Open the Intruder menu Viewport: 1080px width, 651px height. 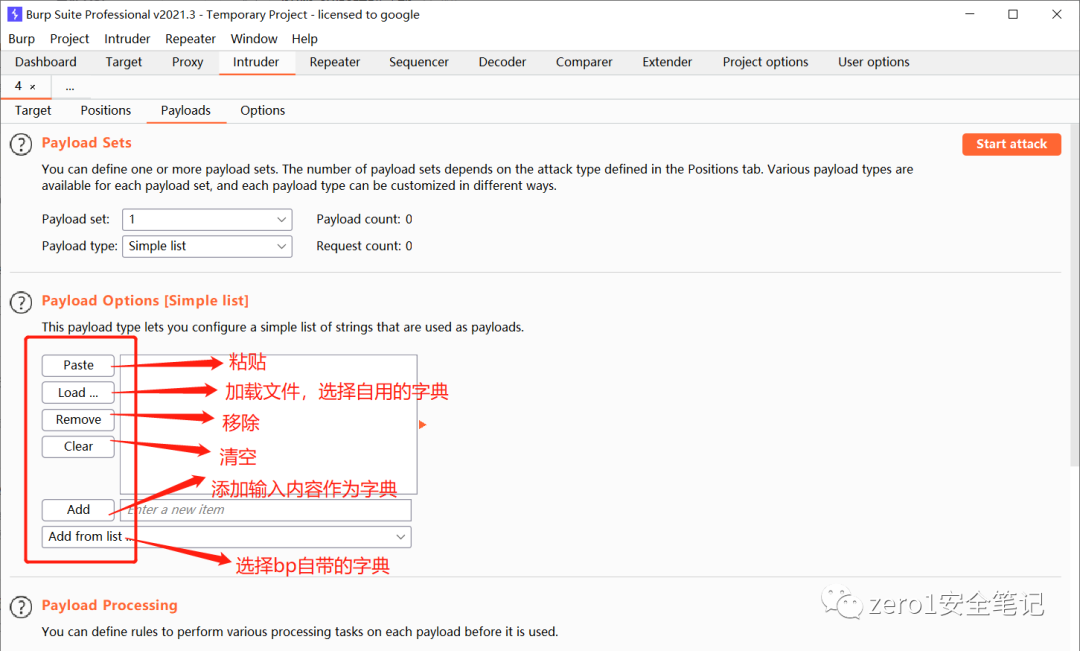point(127,39)
